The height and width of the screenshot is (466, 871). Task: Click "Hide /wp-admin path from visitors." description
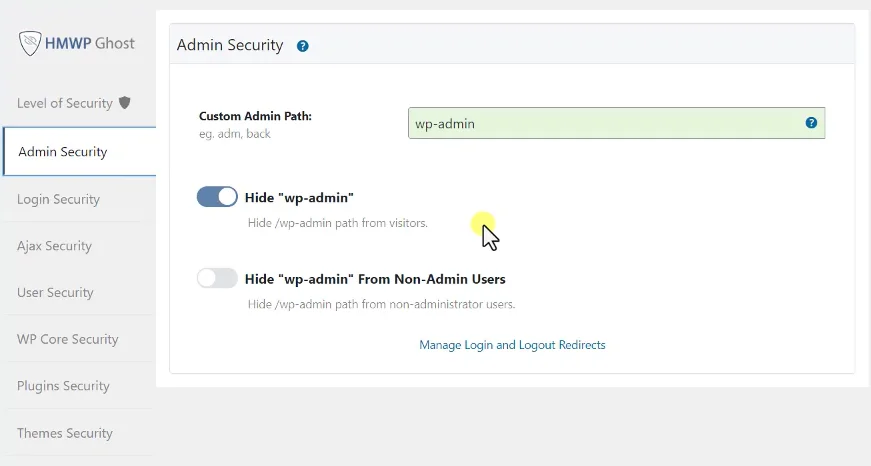click(338, 223)
